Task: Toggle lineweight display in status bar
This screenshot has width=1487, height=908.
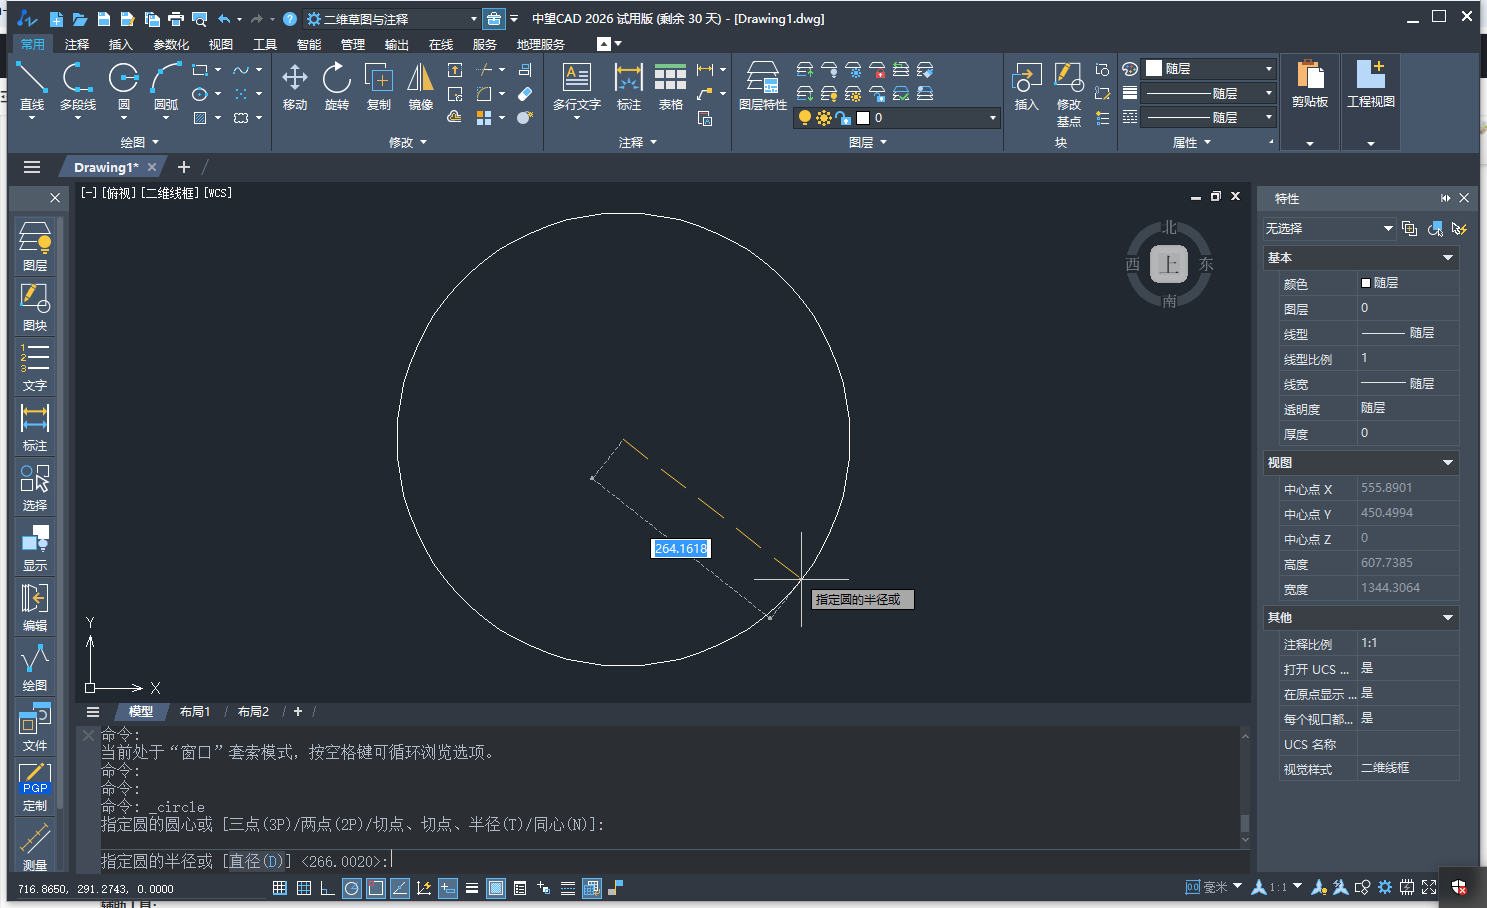Action: coord(472,888)
